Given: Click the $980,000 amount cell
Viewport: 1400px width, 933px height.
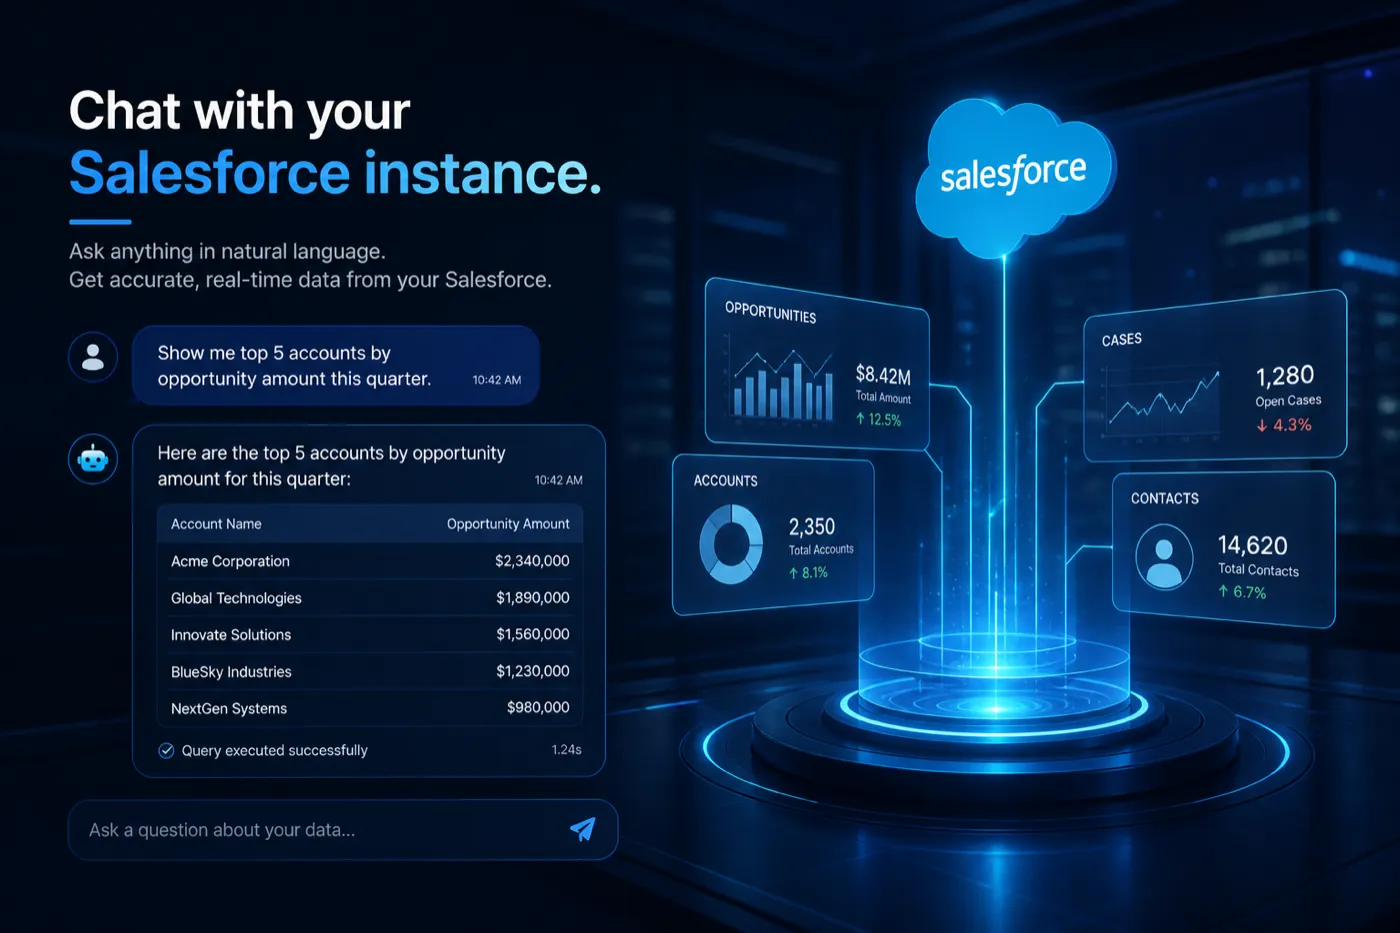Looking at the screenshot, I should [x=538, y=707].
